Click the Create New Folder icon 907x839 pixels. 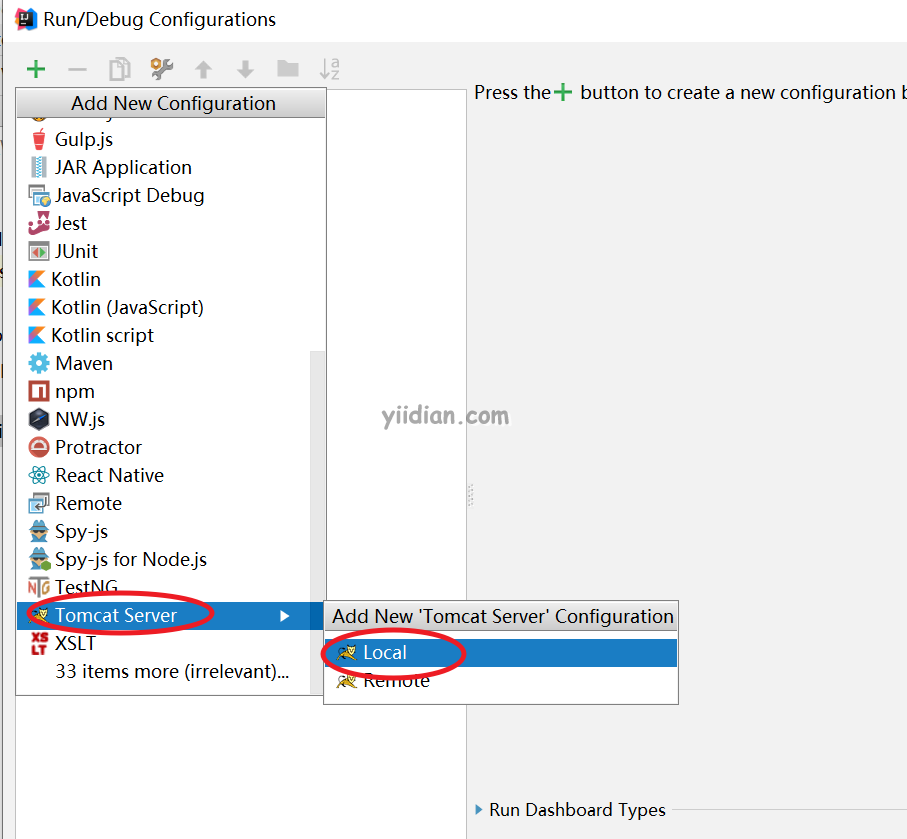(287, 69)
